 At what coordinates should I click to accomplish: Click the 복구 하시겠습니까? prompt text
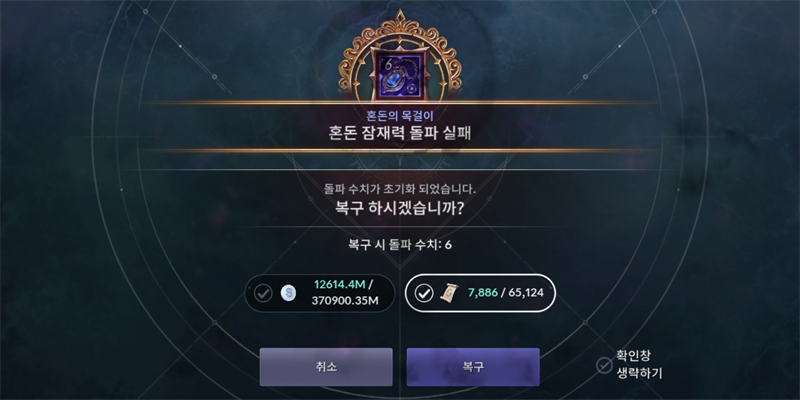pos(399,208)
